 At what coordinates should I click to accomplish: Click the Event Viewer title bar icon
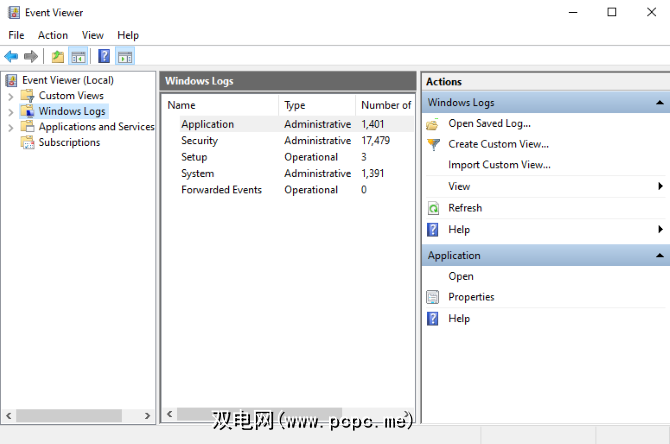click(14, 12)
